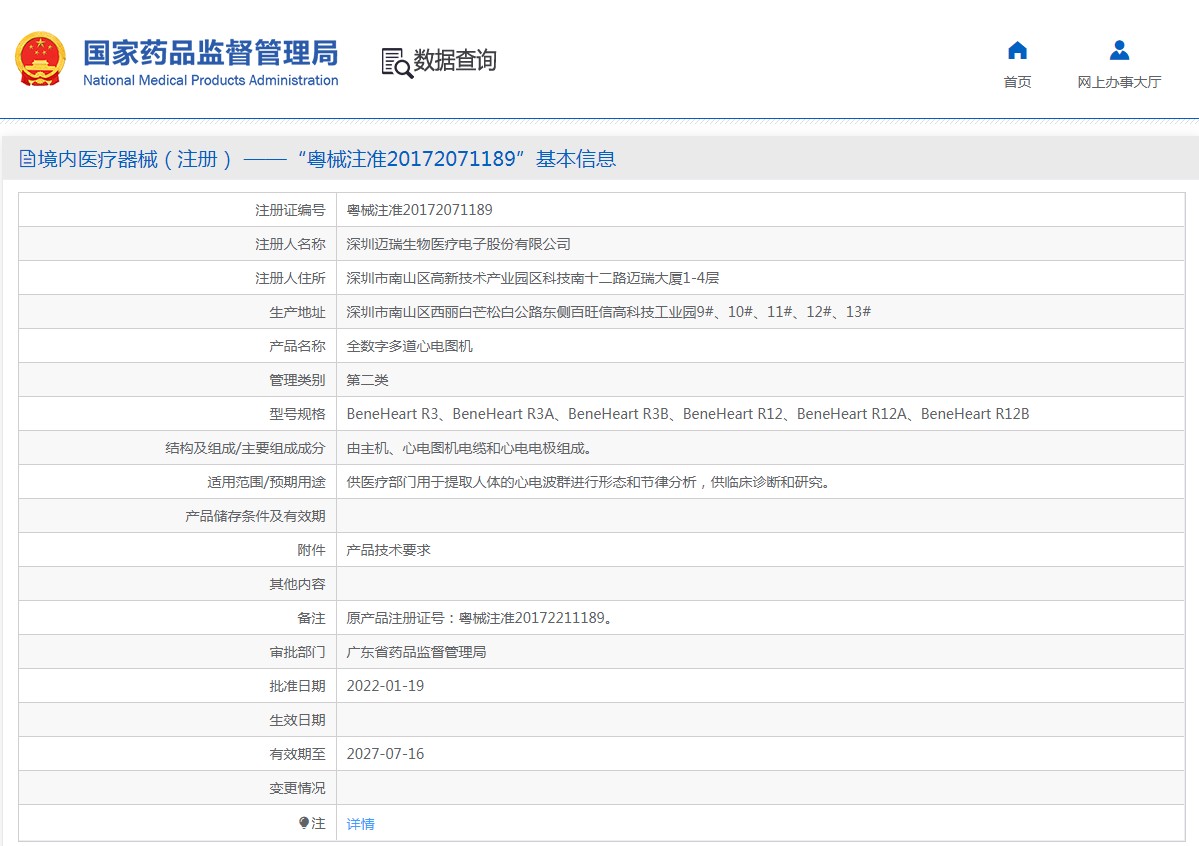Go to 首页 label
This screenshot has height=846, width=1199.
point(1017,82)
